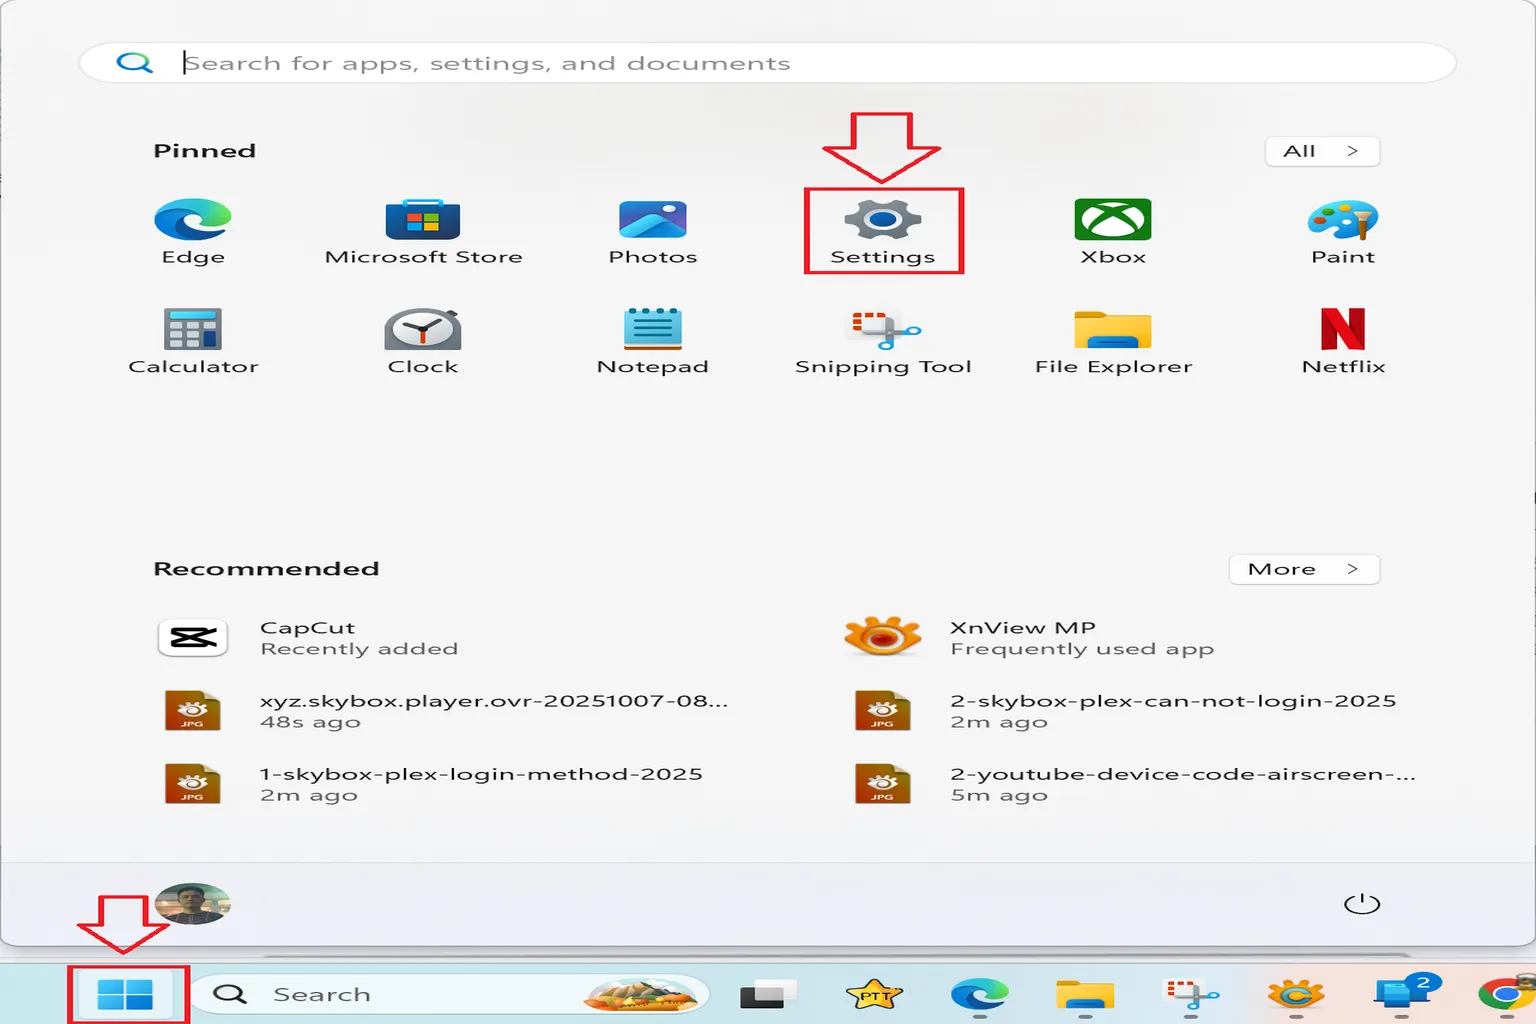Click the taskbar Search box
The width and height of the screenshot is (1536, 1024).
450,995
